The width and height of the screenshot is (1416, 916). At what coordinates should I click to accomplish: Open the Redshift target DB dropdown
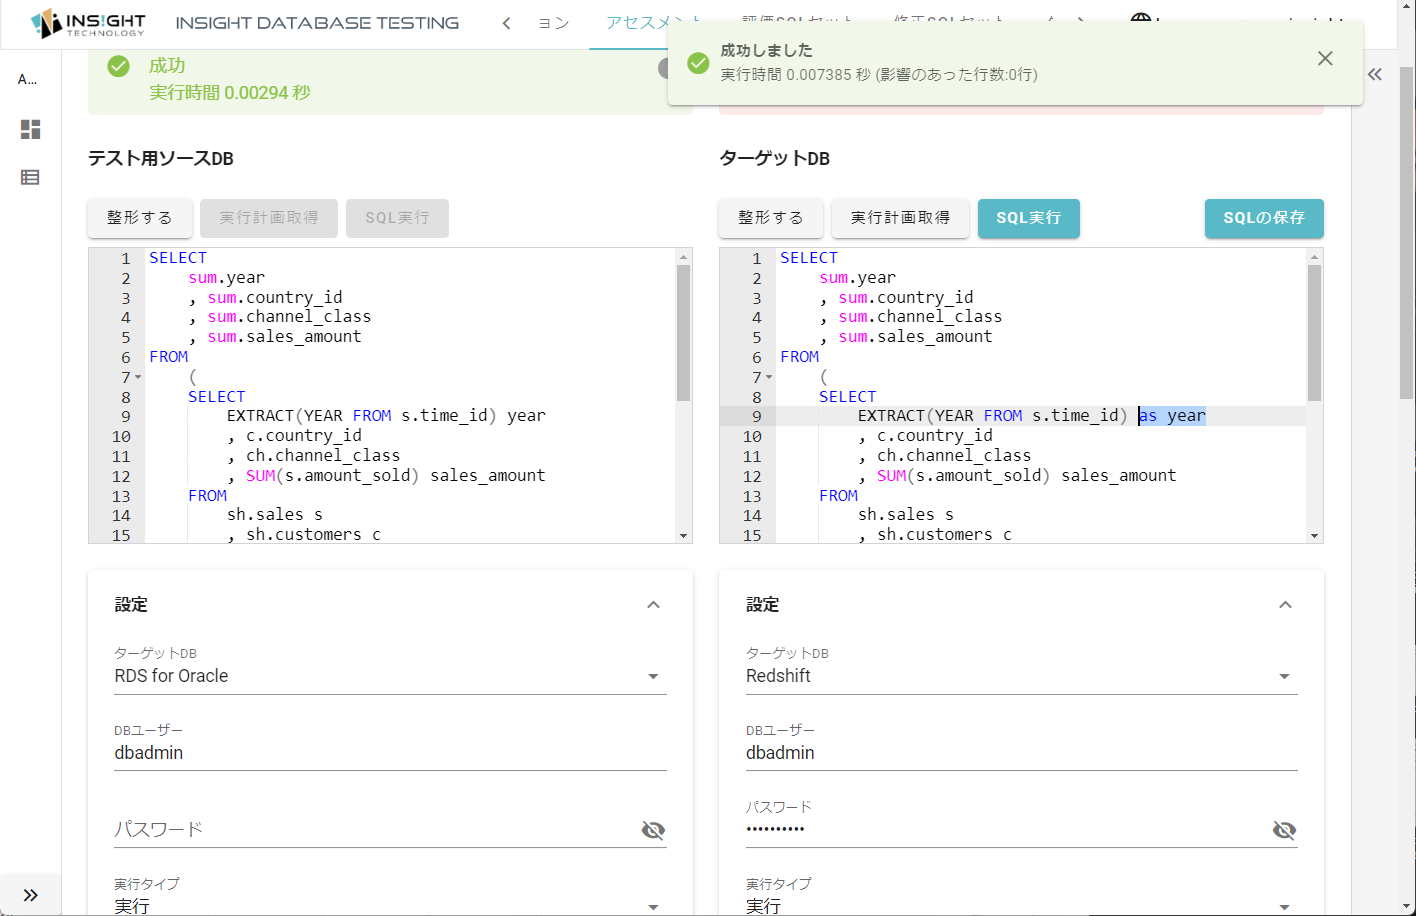coord(1021,676)
